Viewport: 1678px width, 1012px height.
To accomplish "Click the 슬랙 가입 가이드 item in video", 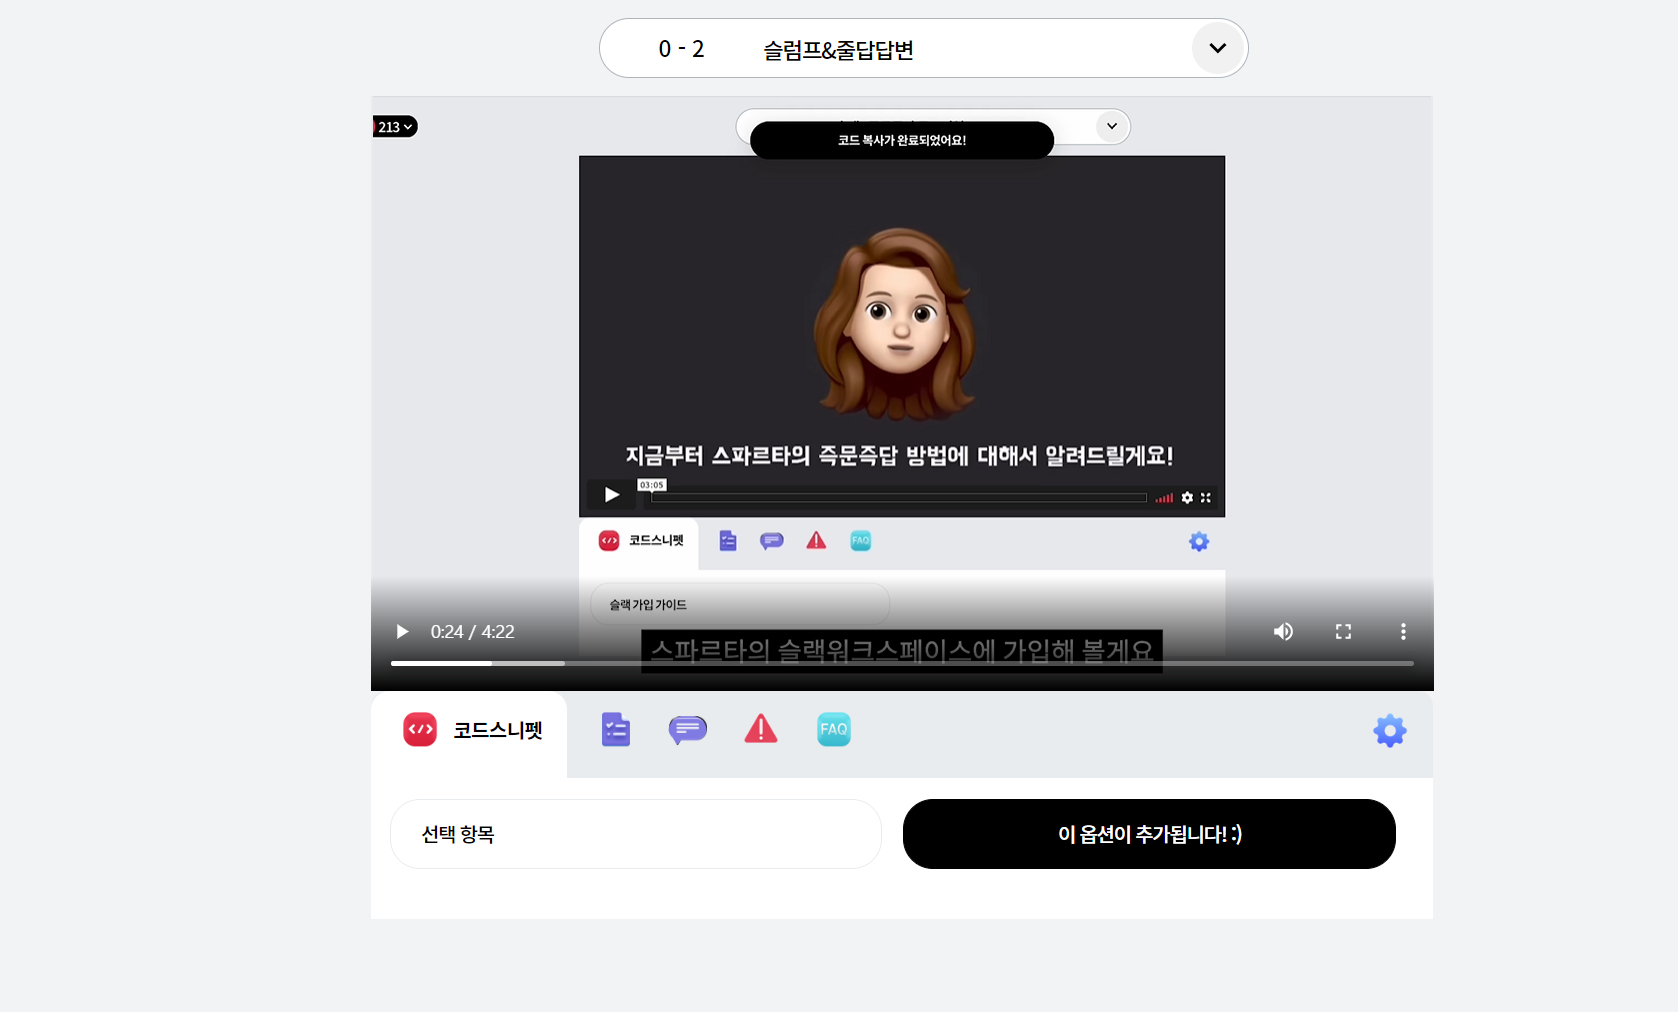I will 740,605.
